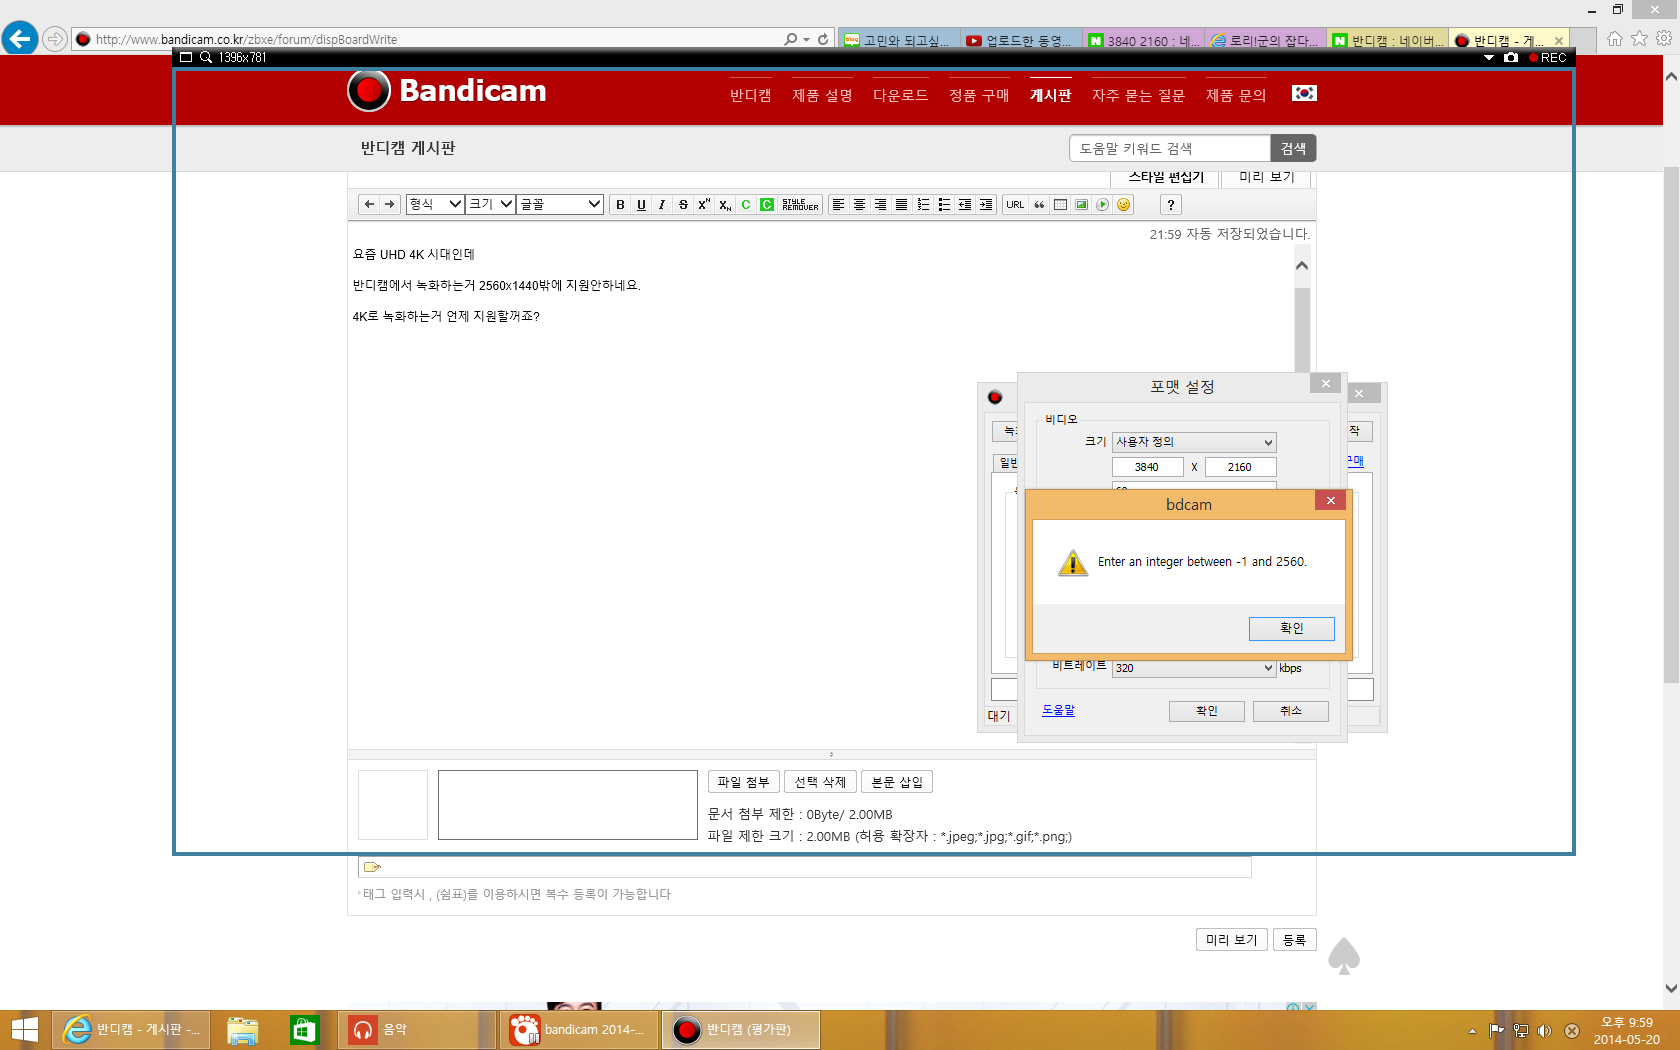Click the 선택 삭제 button
This screenshot has width=1680, height=1050.
click(820, 782)
